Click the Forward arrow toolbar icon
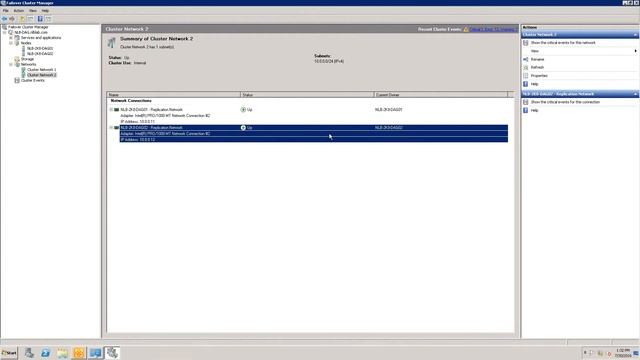640x360 pixels. click(12, 19)
